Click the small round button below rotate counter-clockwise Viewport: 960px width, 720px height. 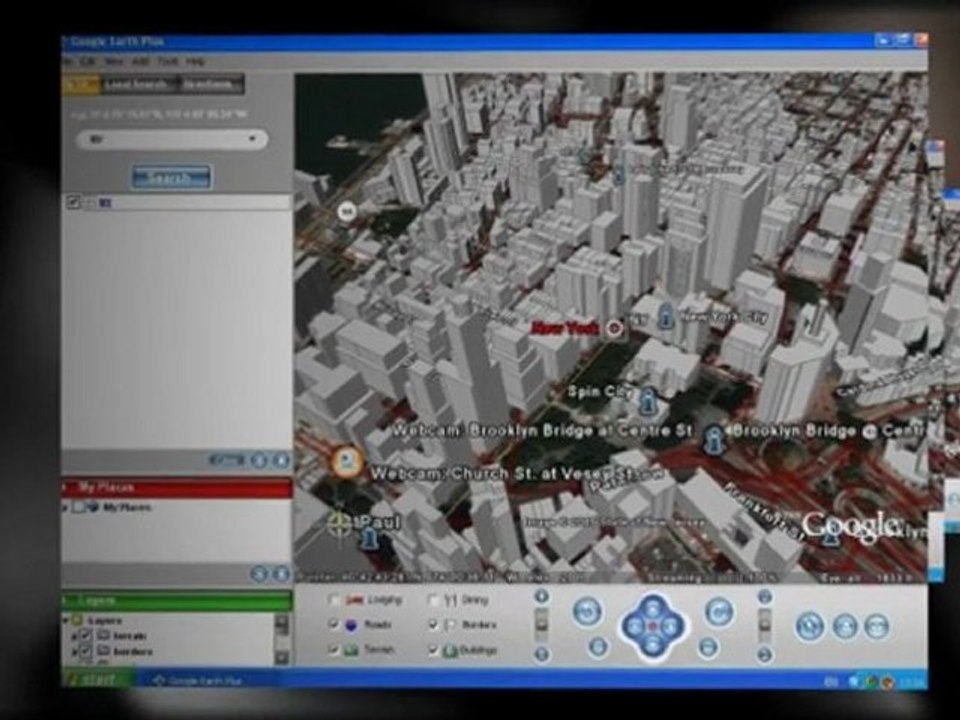coord(598,647)
